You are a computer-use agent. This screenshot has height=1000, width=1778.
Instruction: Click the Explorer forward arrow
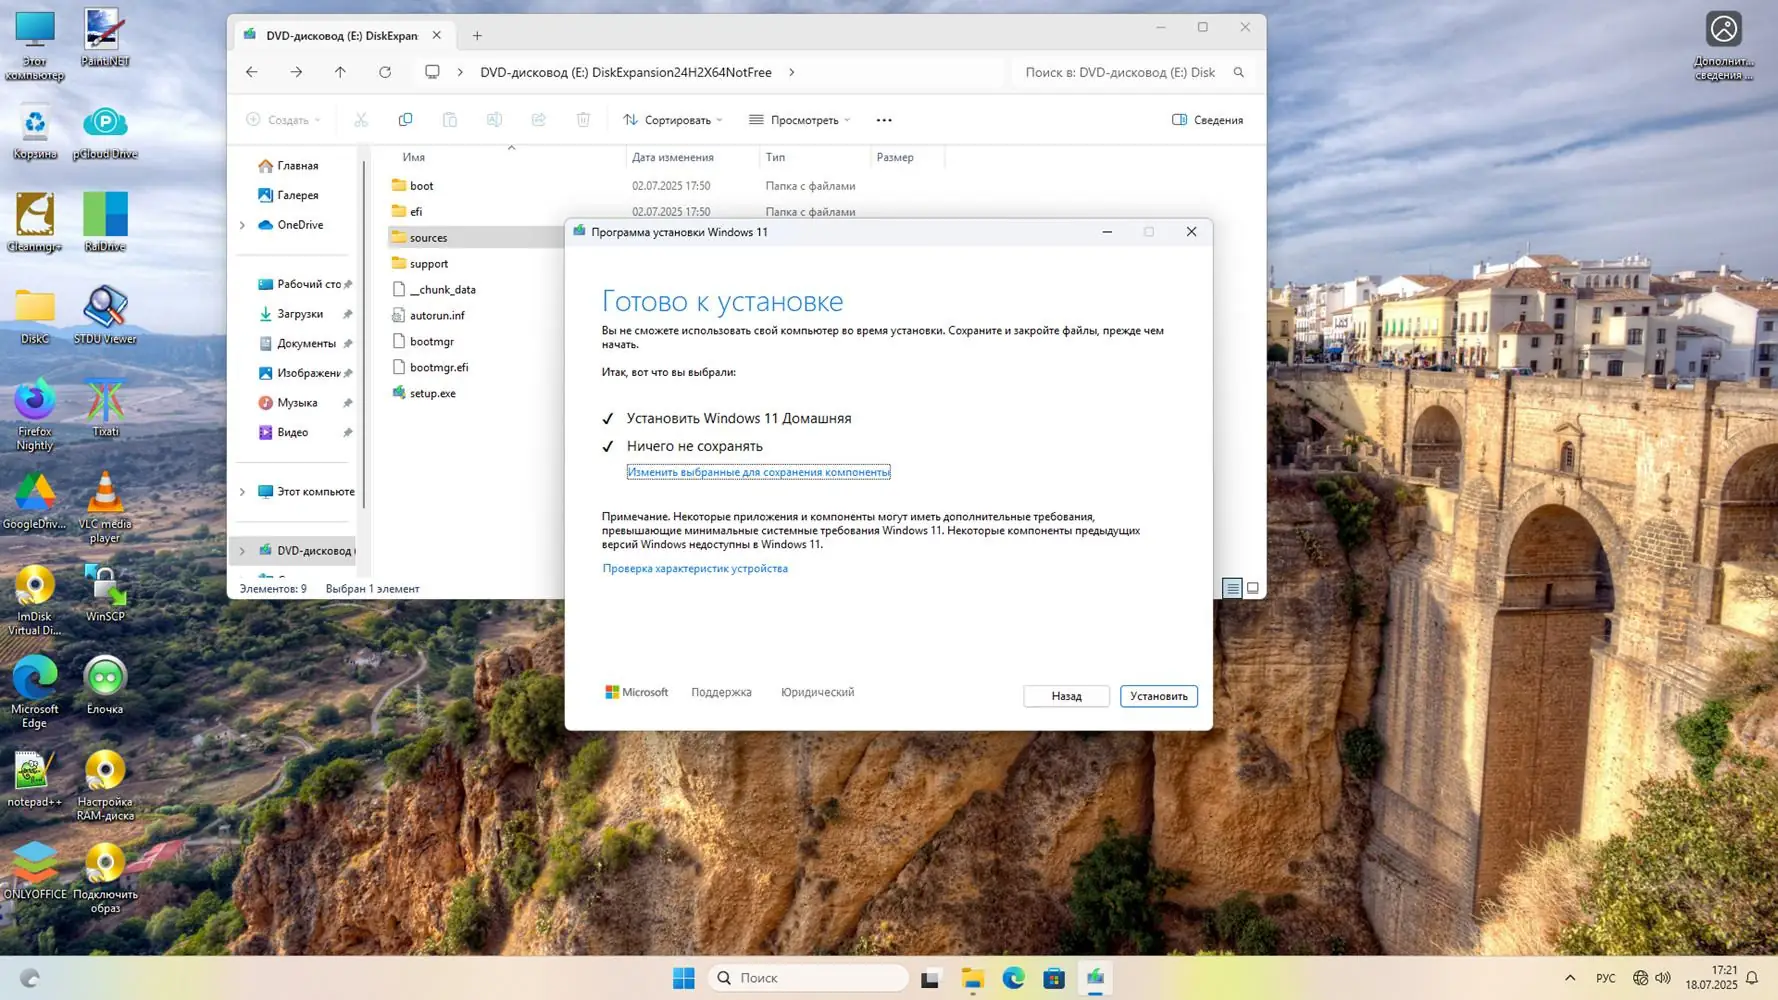coord(296,72)
